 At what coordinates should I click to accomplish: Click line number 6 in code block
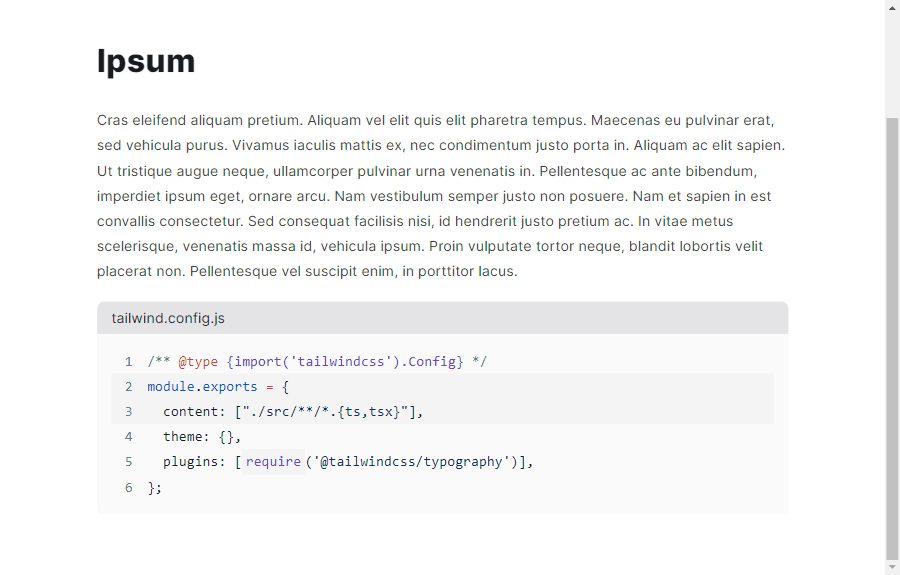[129, 487]
